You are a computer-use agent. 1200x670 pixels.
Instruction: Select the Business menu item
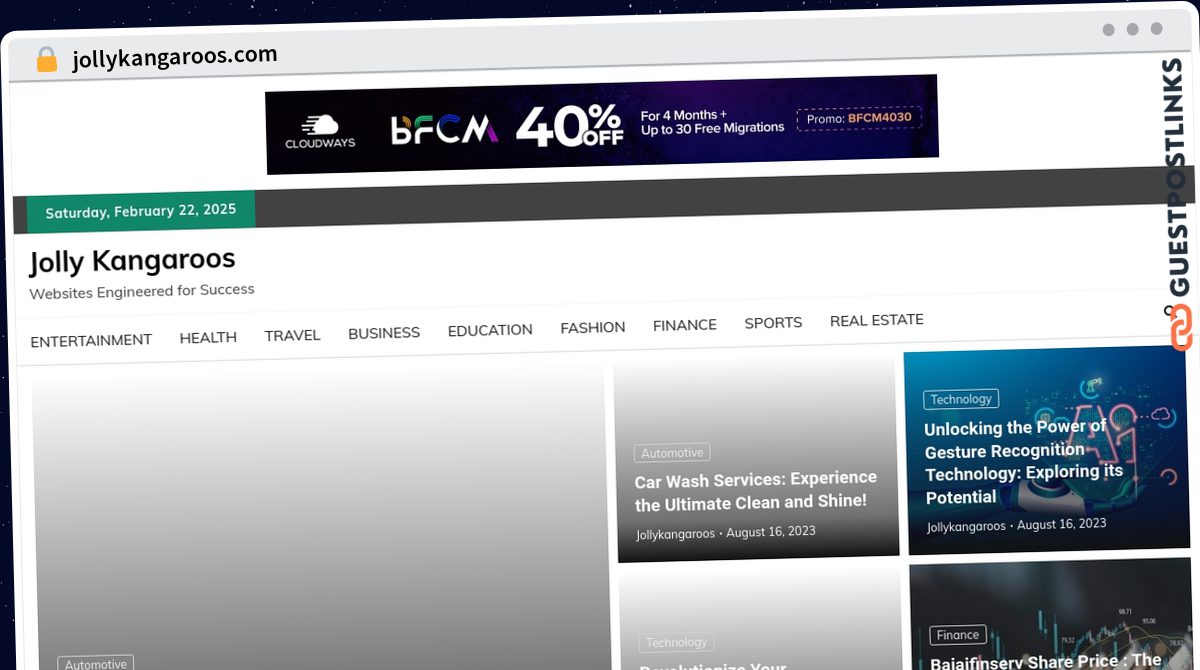click(x=384, y=332)
